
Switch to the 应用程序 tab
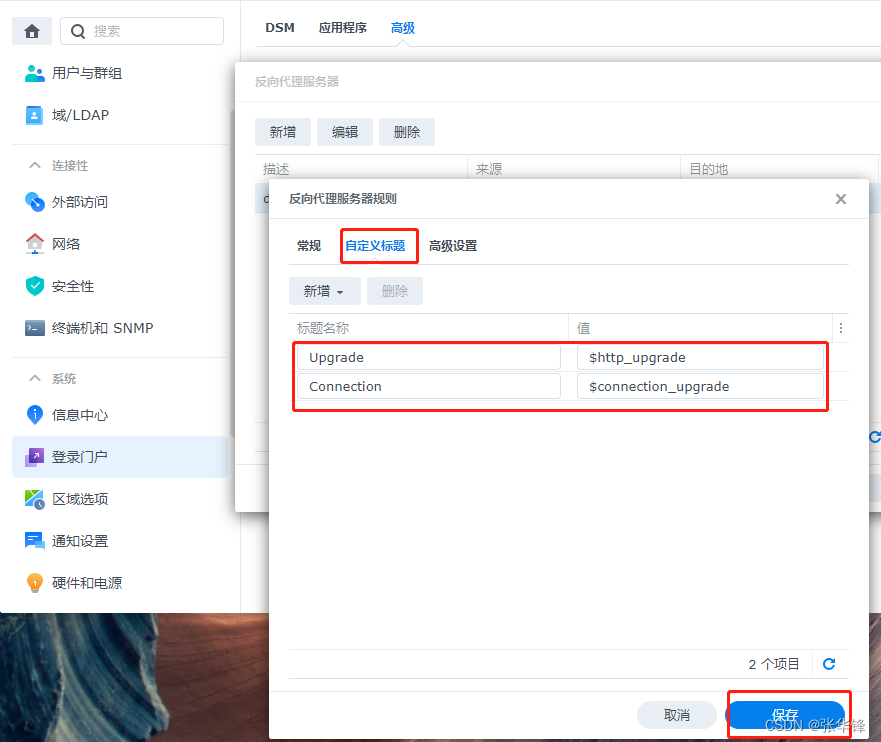point(343,28)
